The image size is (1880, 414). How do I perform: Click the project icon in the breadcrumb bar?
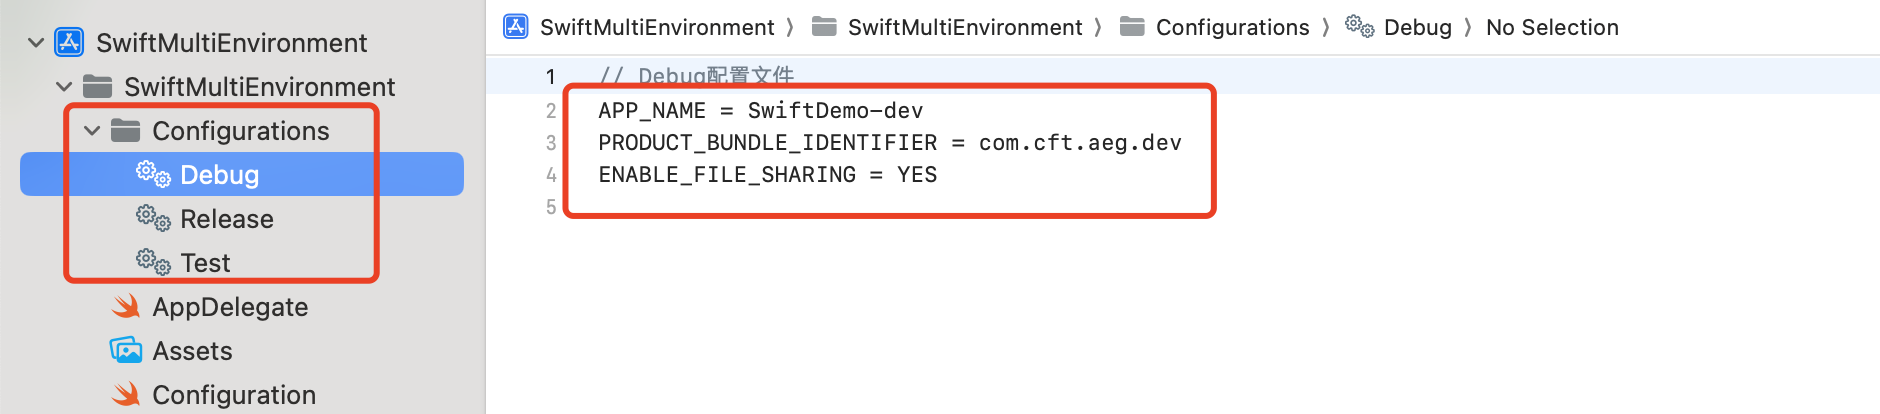click(515, 27)
